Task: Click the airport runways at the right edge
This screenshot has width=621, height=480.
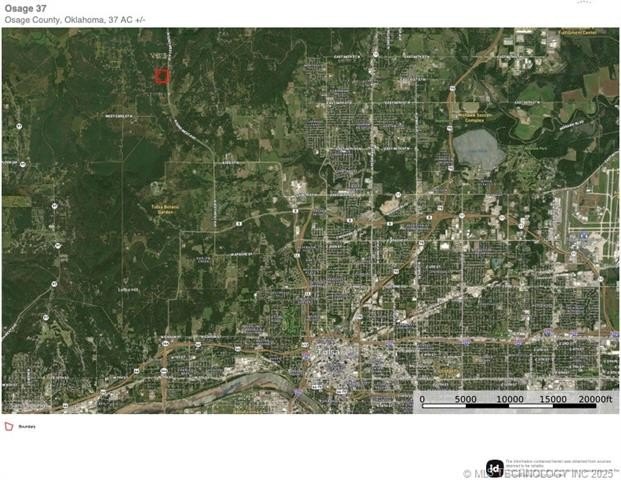Action: pos(585,215)
